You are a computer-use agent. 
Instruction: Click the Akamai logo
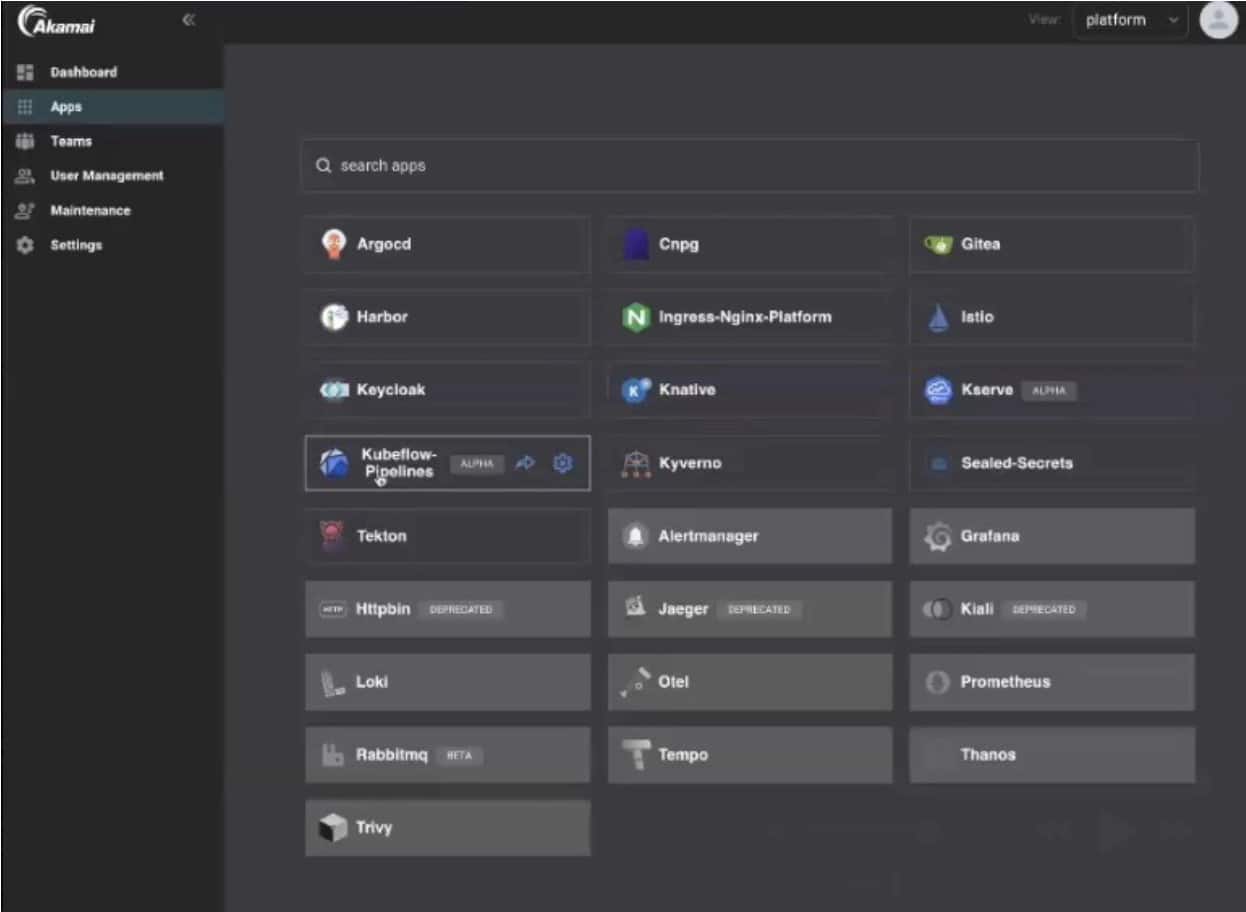pos(58,22)
